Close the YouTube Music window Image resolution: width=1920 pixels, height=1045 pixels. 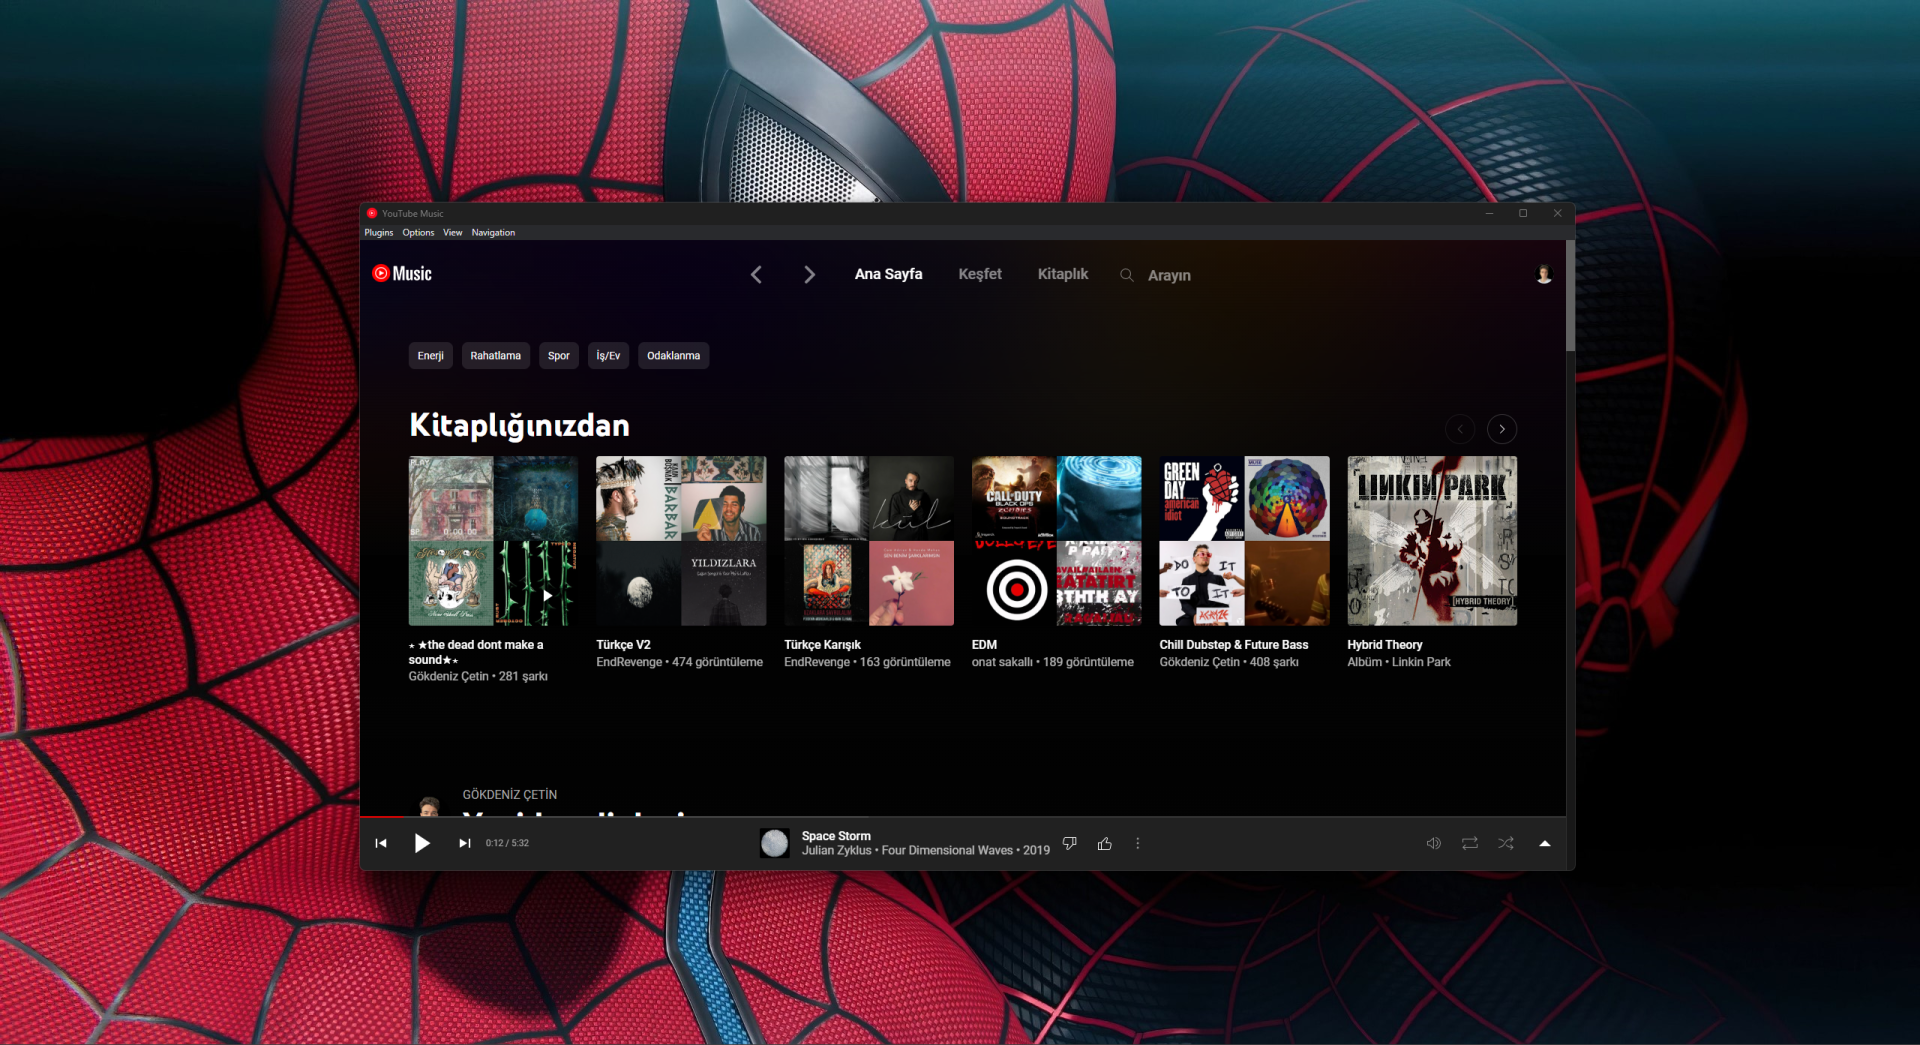click(x=1557, y=213)
